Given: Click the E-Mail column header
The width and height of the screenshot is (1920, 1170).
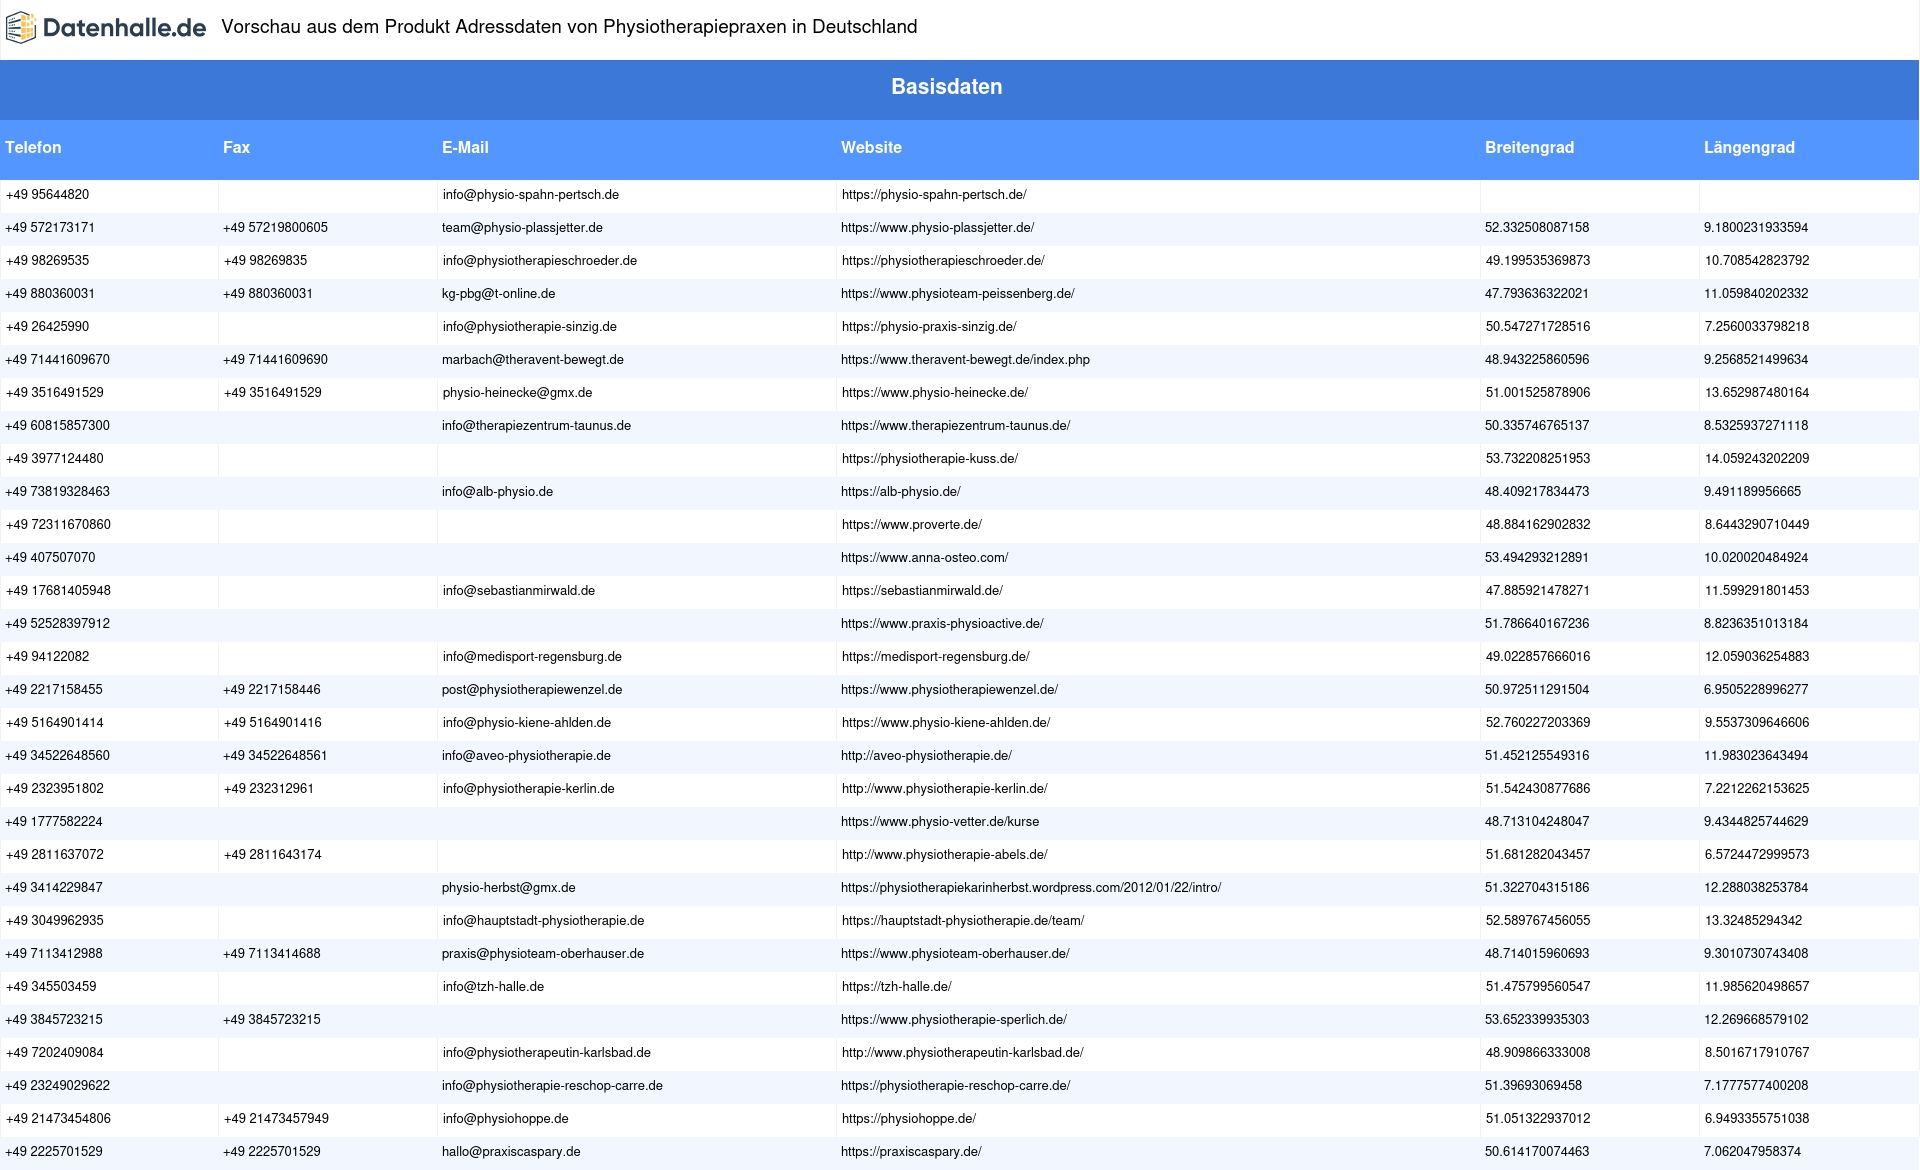Looking at the screenshot, I should [x=465, y=147].
